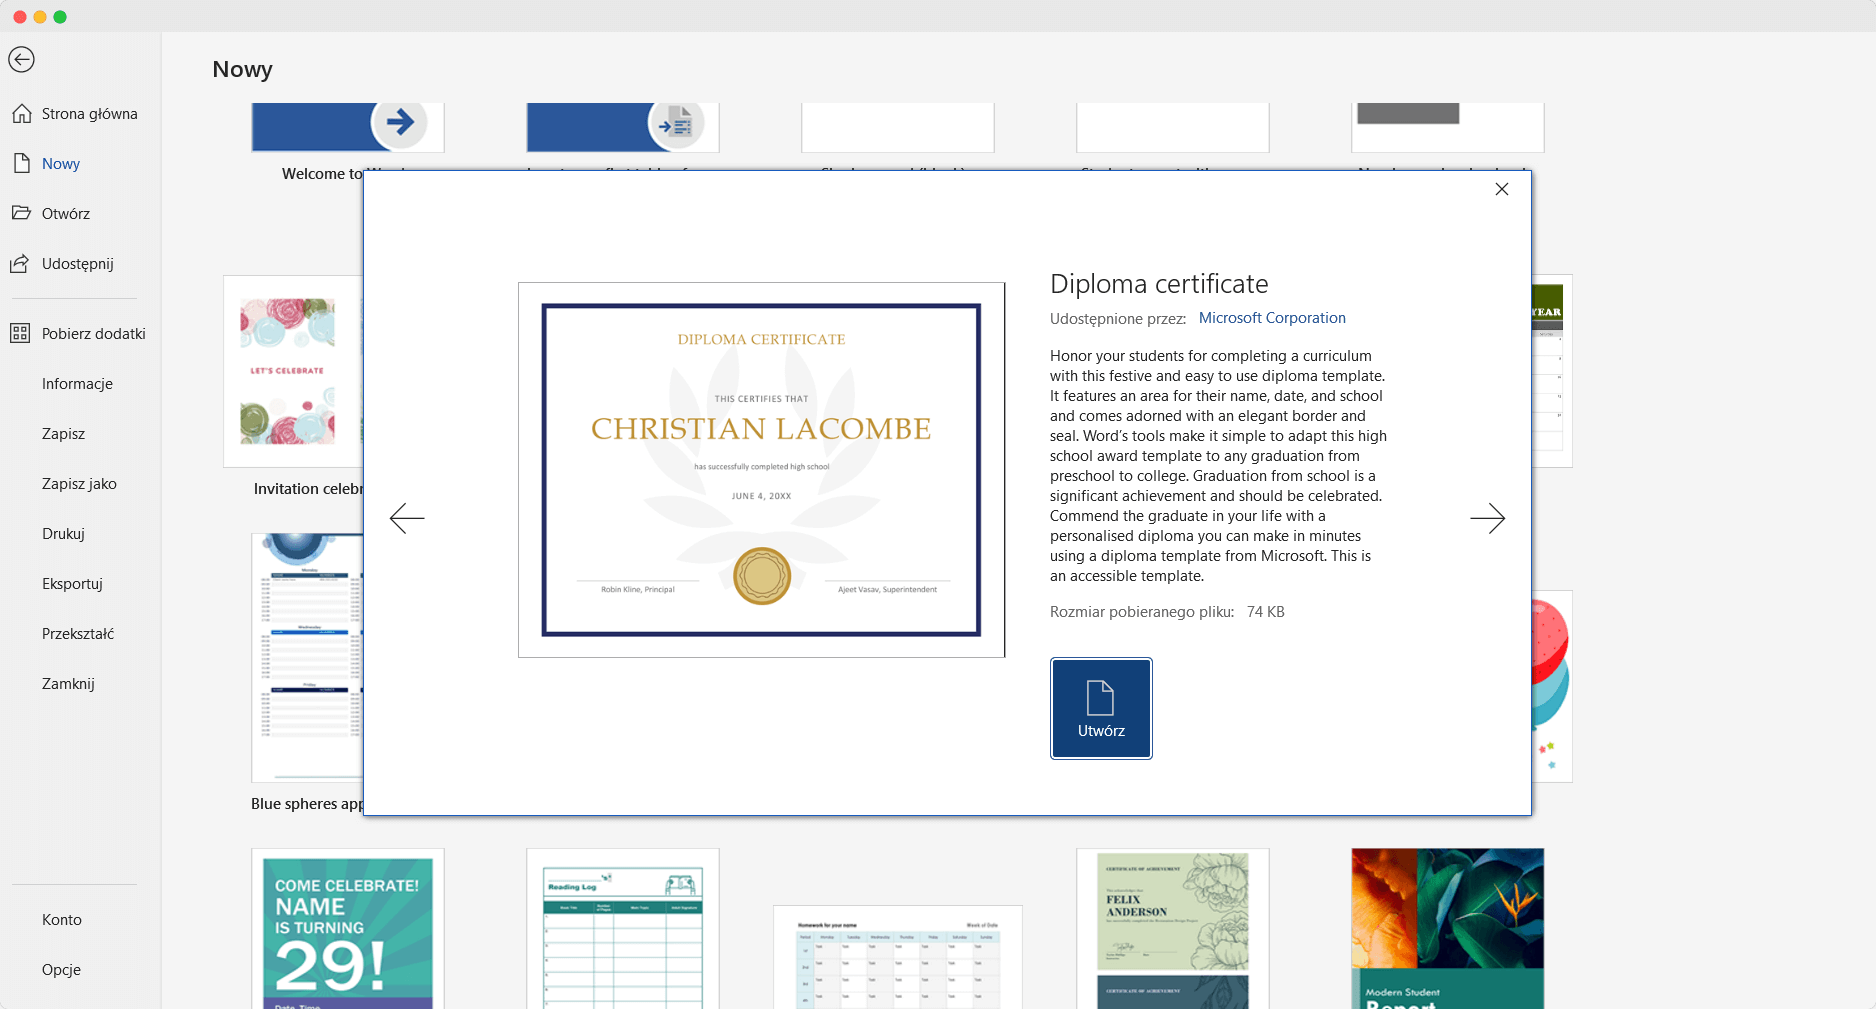Show previous template with left arrow
This screenshot has width=1876, height=1009.
(x=407, y=518)
